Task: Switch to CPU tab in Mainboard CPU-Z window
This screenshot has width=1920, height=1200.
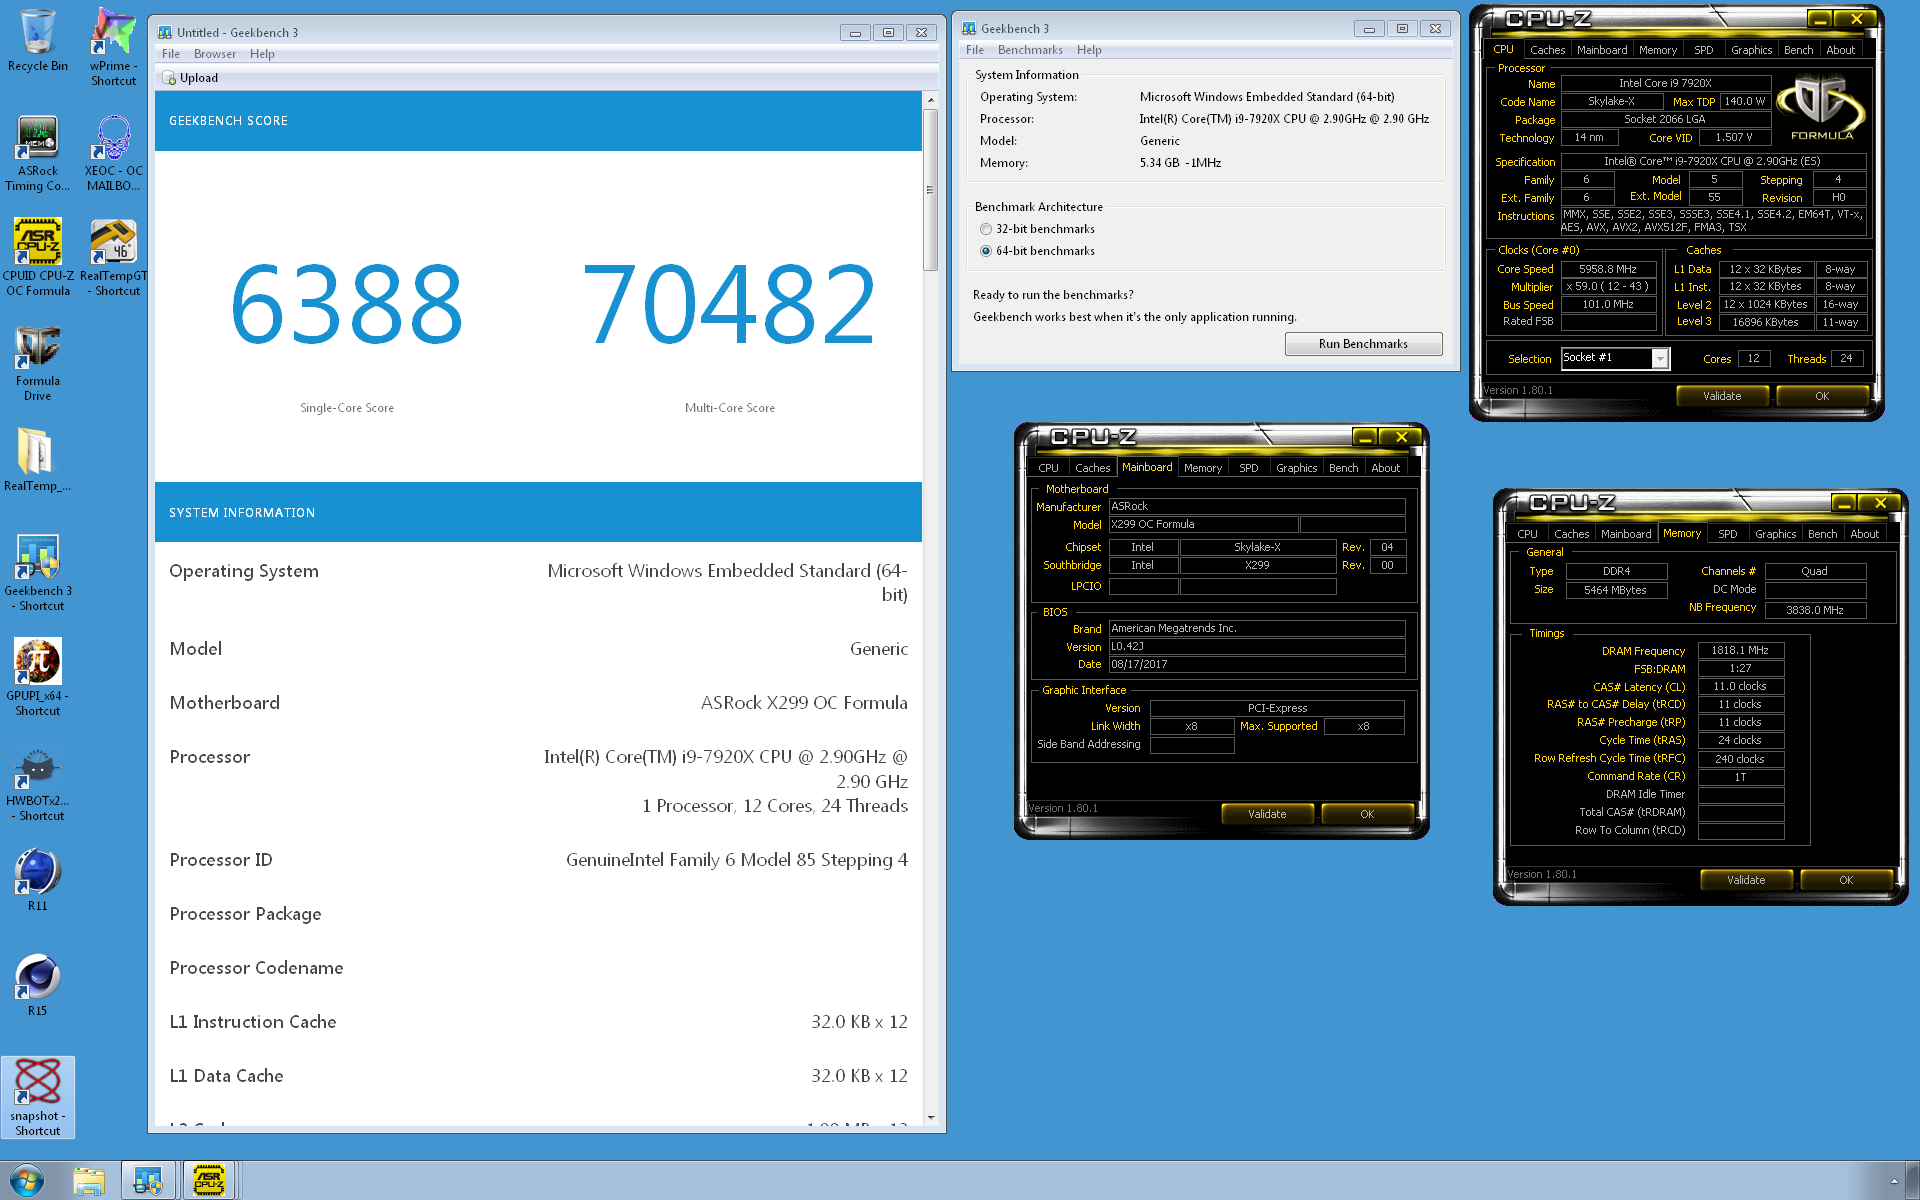Action: point(1048,468)
